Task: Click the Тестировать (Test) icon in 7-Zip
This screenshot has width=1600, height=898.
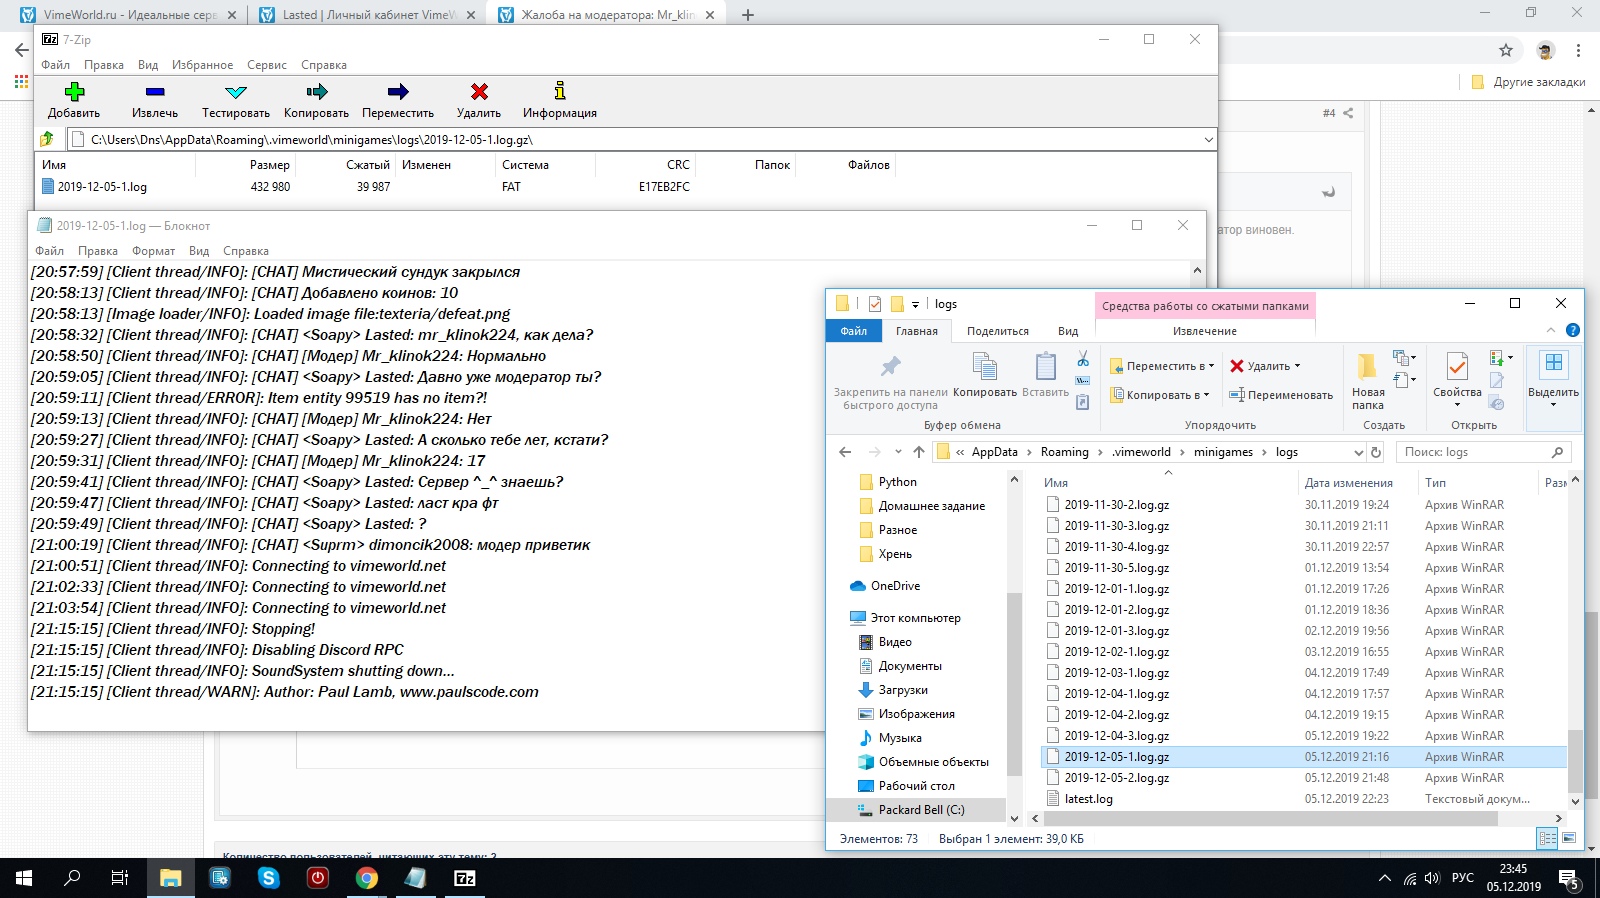Action: (236, 92)
